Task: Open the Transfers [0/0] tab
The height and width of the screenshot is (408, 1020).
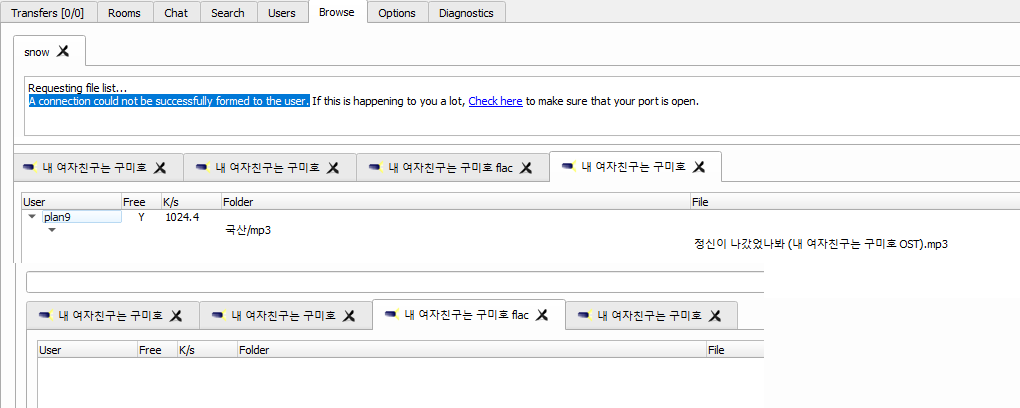Action: pyautogui.click(x=48, y=12)
